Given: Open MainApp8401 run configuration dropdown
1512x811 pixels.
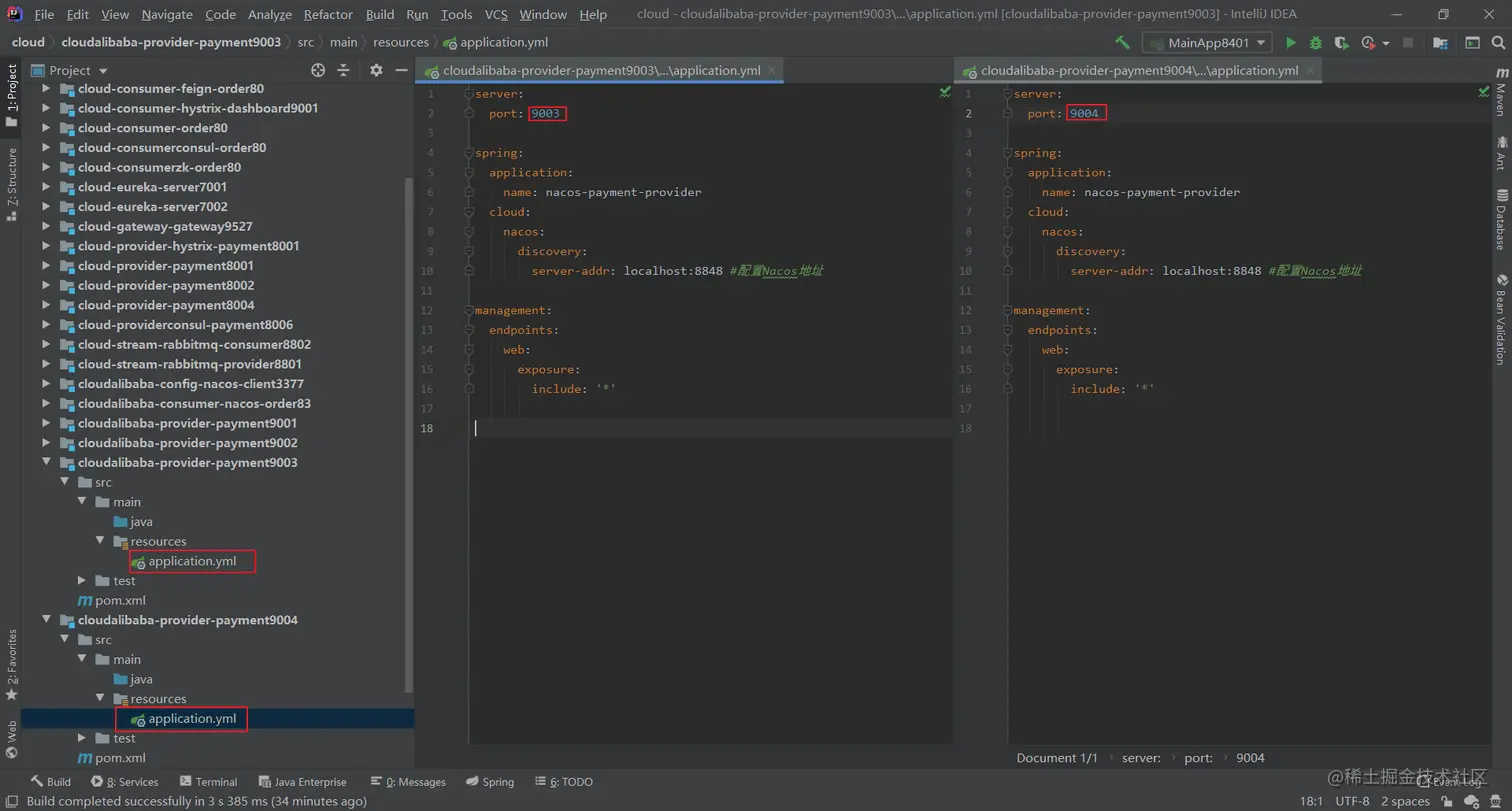Looking at the screenshot, I should click(1207, 43).
